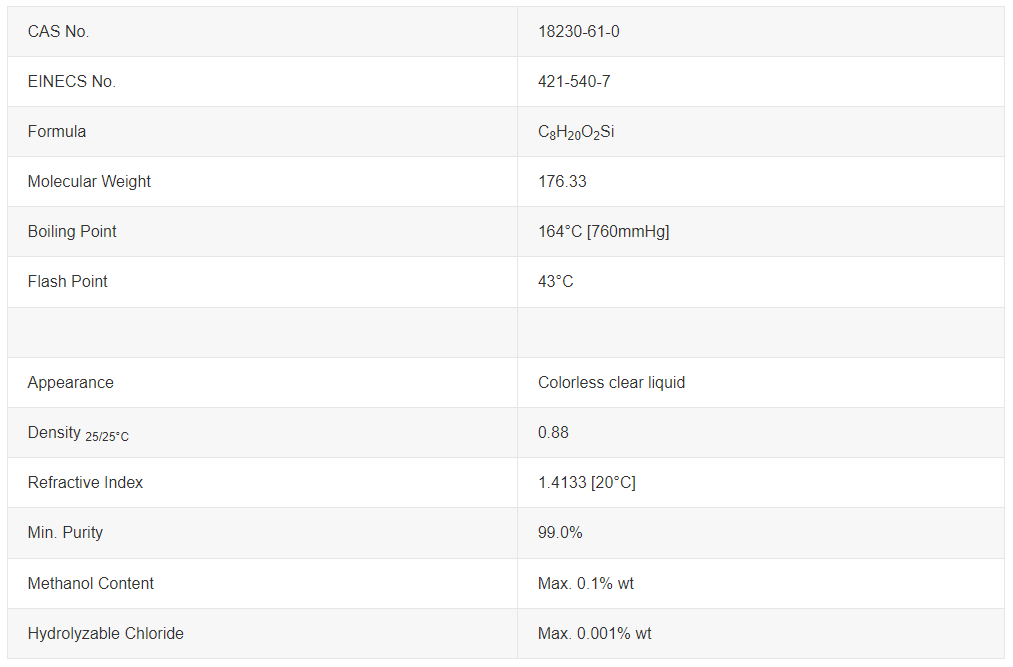Click the Methanol Content max value

(585, 584)
